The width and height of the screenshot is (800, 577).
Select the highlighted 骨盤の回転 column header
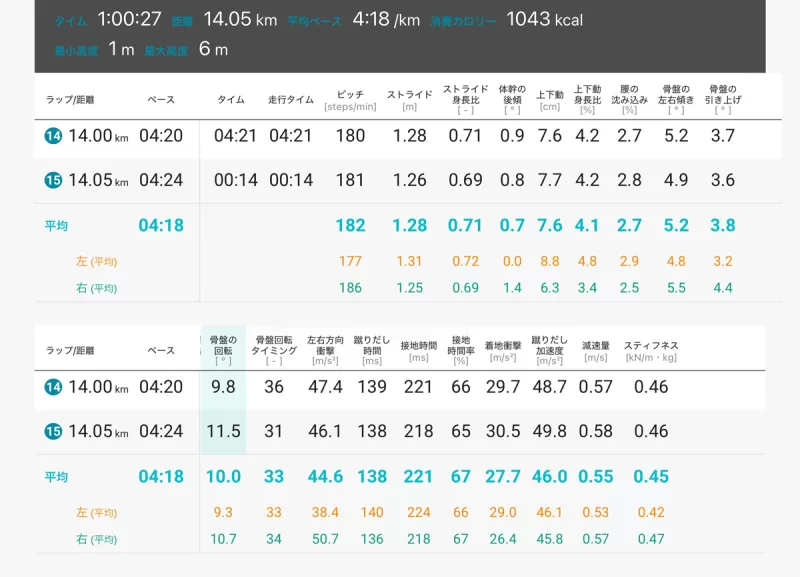tap(223, 350)
